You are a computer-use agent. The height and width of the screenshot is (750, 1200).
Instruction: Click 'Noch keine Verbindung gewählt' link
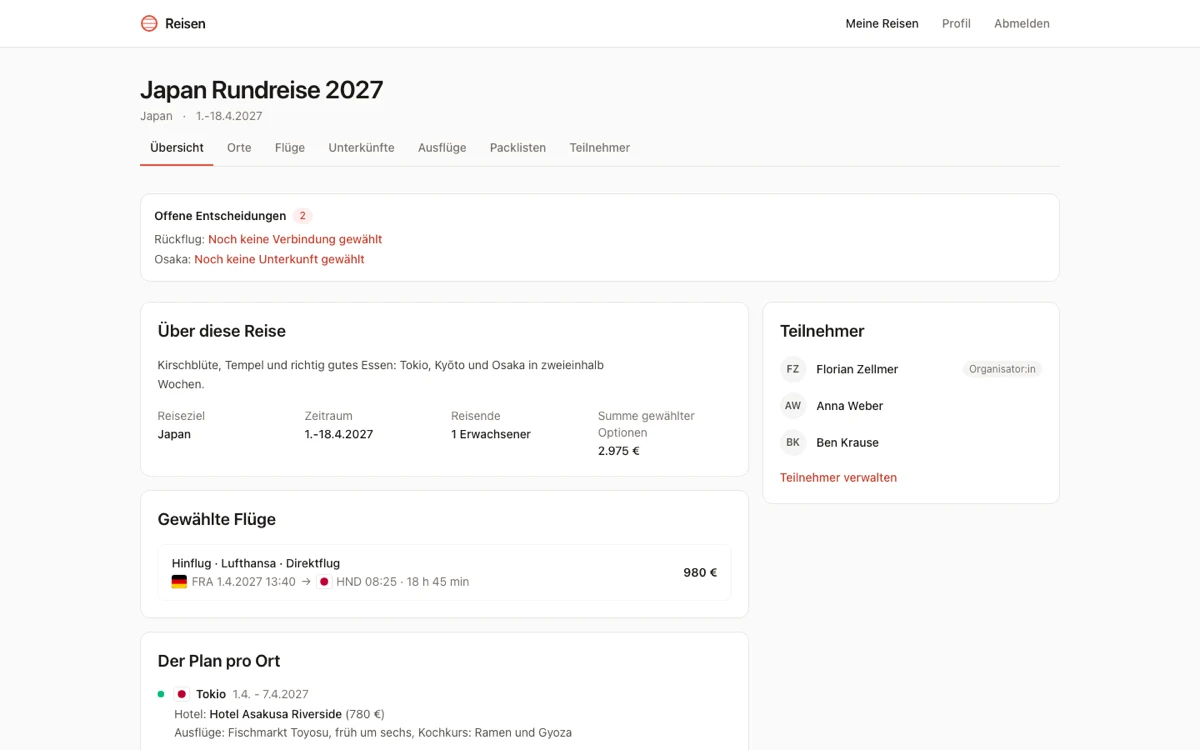click(295, 239)
